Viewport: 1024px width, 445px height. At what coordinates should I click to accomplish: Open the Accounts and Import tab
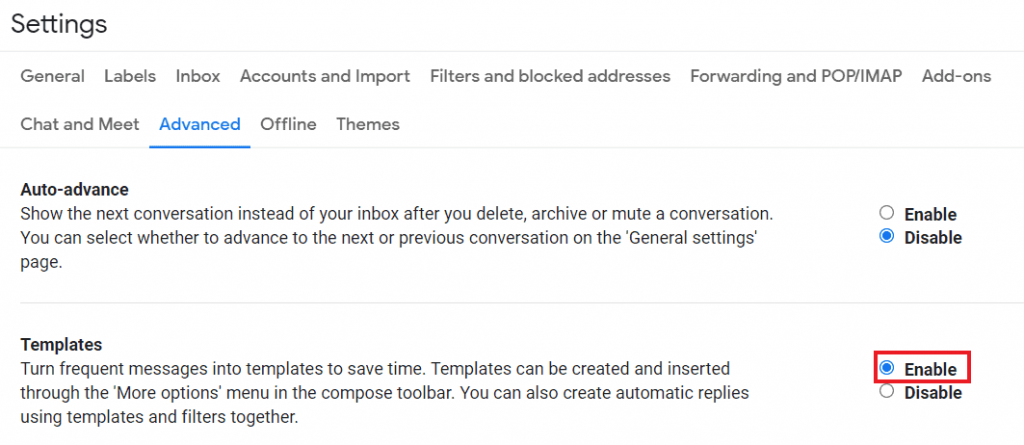(x=325, y=76)
